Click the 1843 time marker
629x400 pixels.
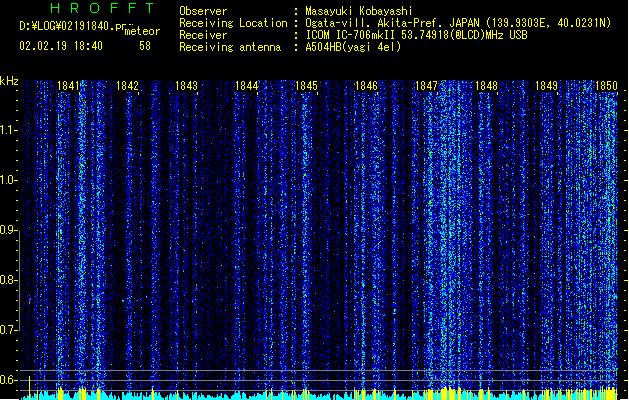pos(187,86)
